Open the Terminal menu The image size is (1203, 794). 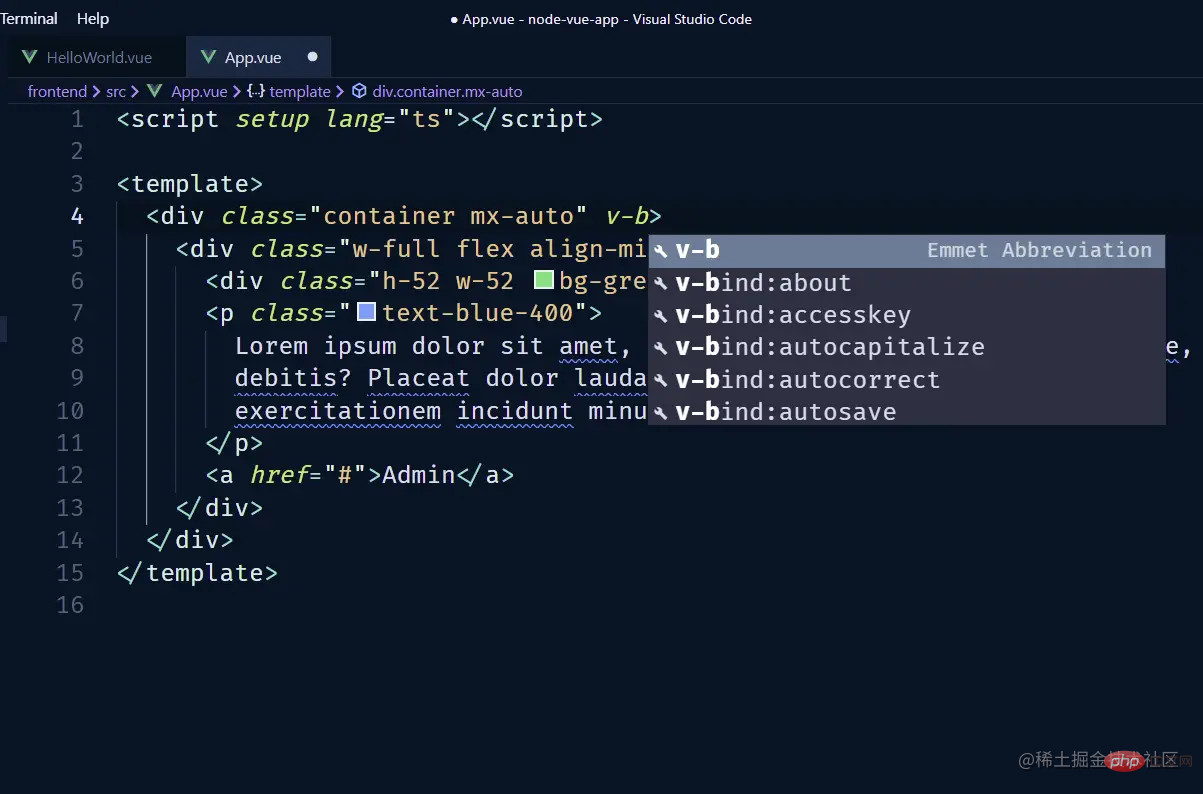coord(29,19)
